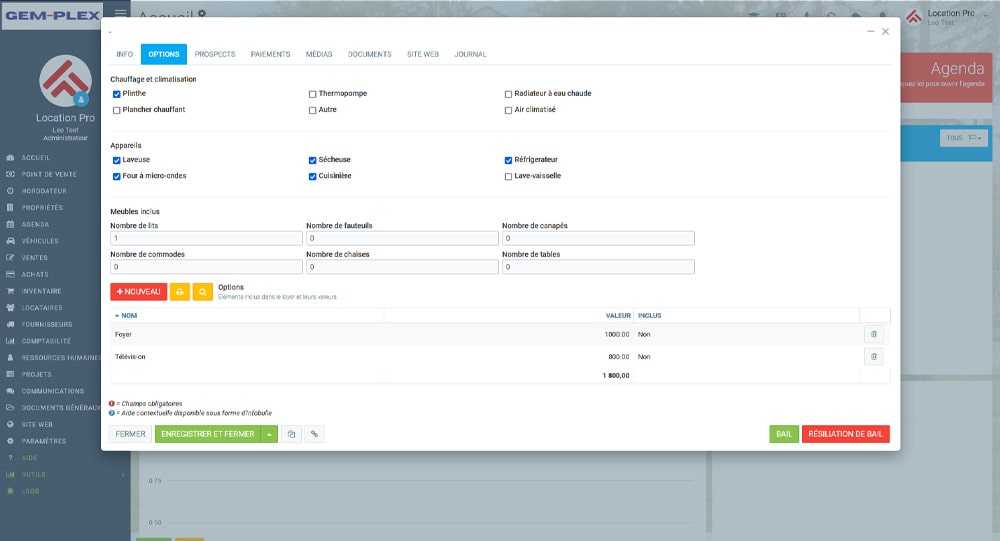Screen dimensions: 1000x541
Task: Click the link icon in footer
Action: coord(314,434)
